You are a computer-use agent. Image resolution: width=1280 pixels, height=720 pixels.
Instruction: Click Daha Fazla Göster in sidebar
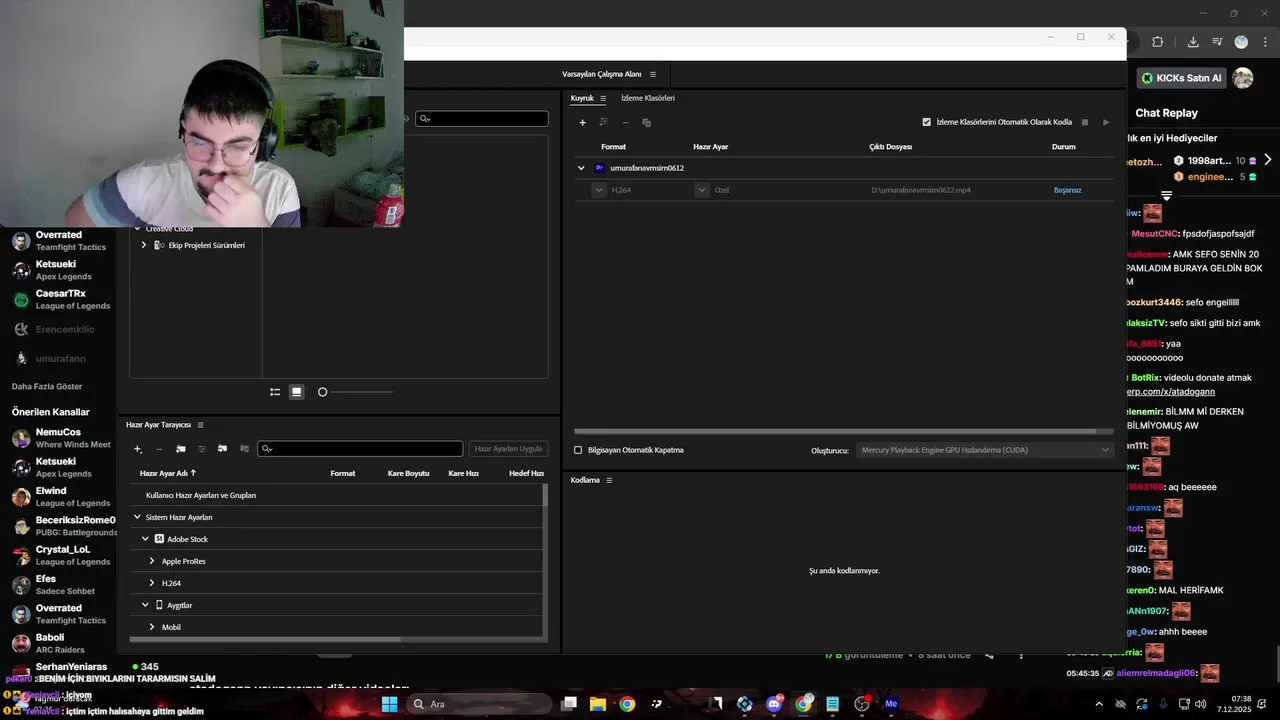pos(47,386)
